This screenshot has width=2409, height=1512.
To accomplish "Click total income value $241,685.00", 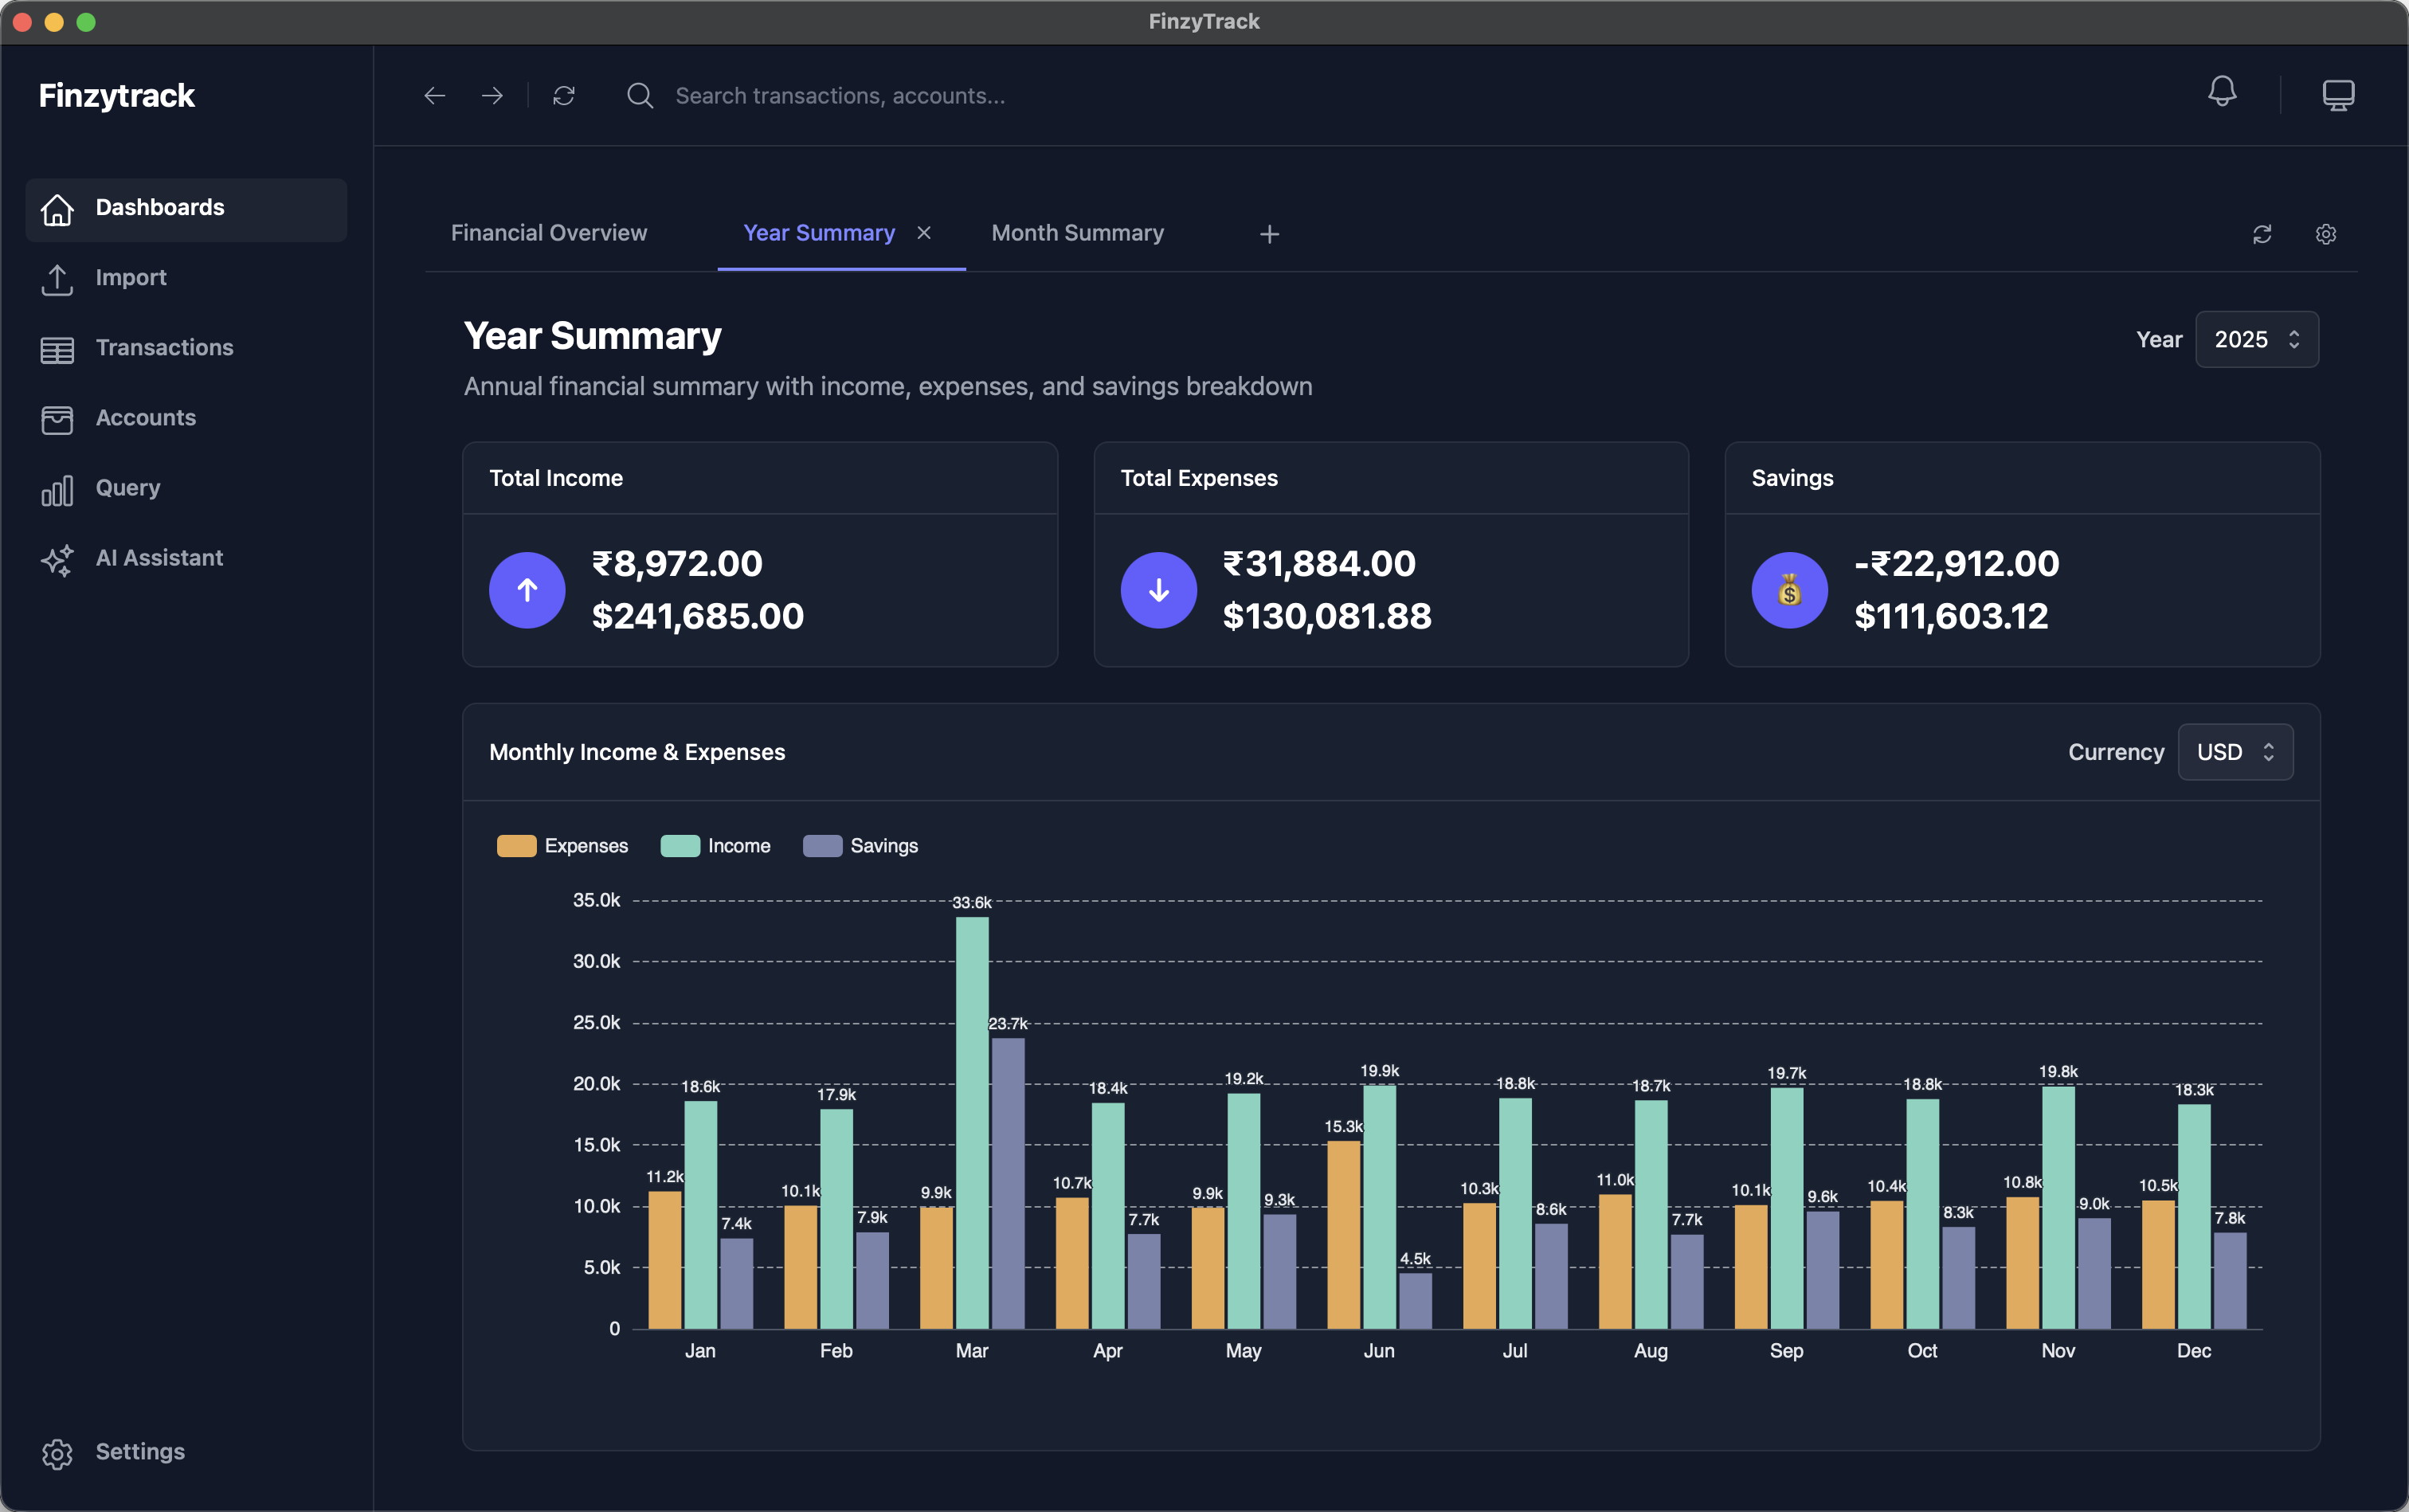I will [698, 616].
